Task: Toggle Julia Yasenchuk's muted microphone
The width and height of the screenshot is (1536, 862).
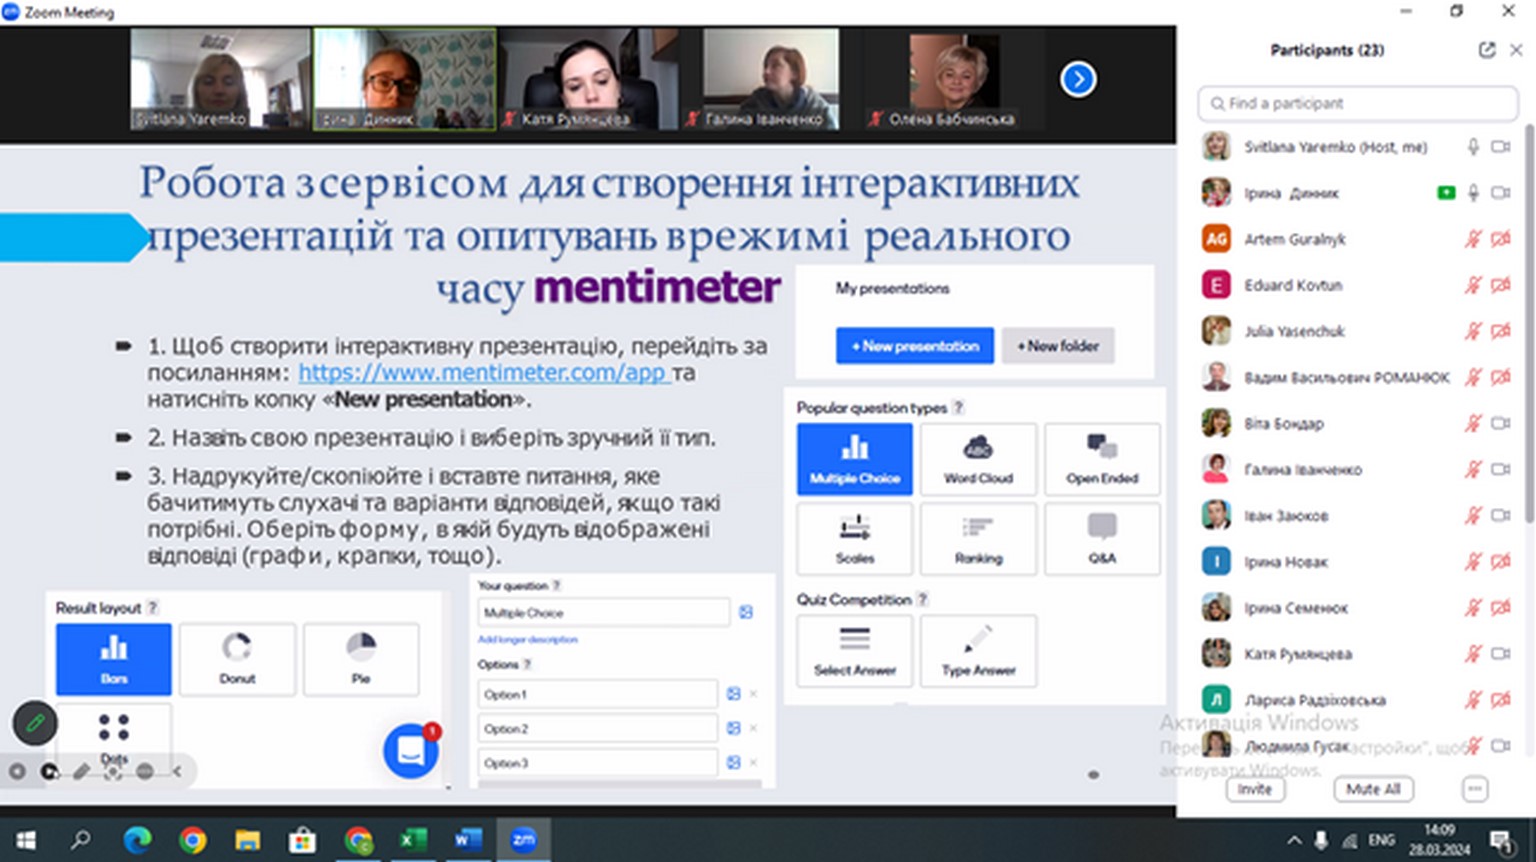Action: coord(1472,331)
